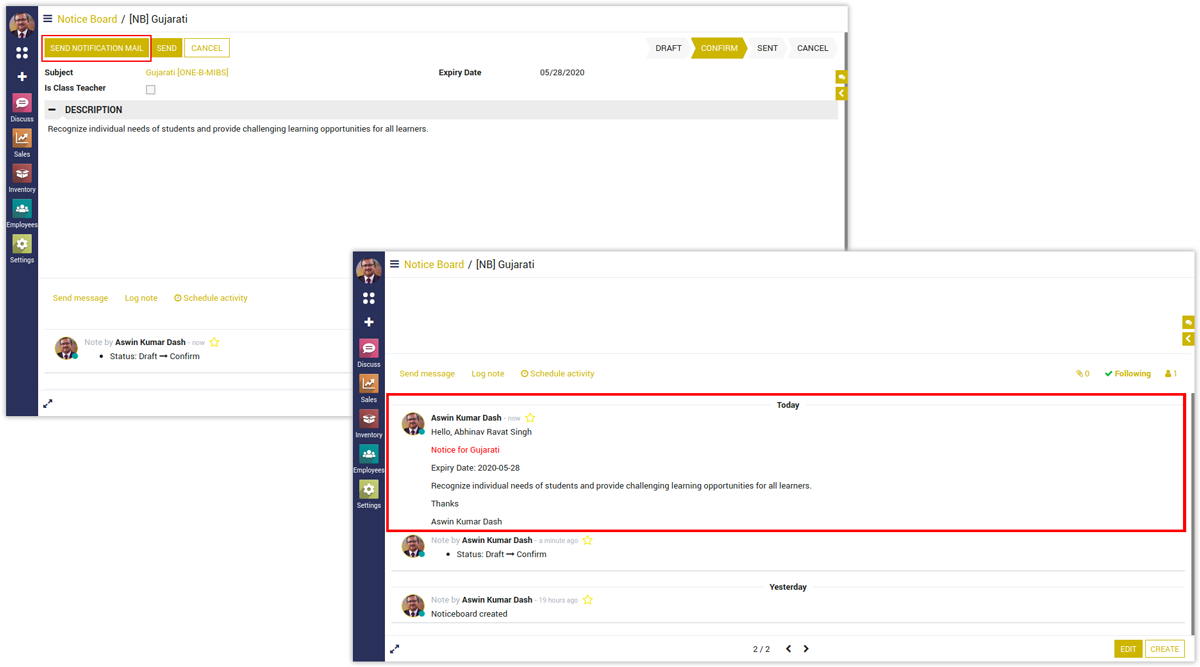This screenshot has height=667, width=1200.
Task: Star the 'Hello, Abhinav Ravat Singh' message
Action: [x=530, y=418]
